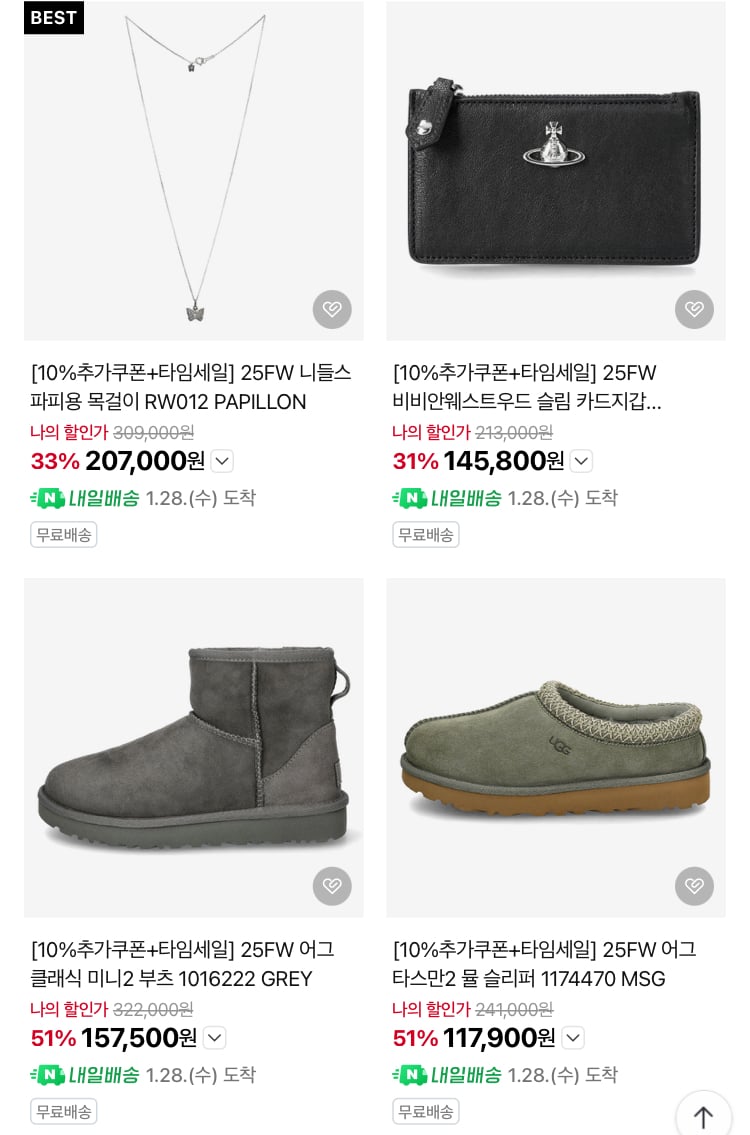View the black Vivienne Westwood card wallet image
Image resolution: width=750 pixels, height=1135 pixels.
pos(556,170)
